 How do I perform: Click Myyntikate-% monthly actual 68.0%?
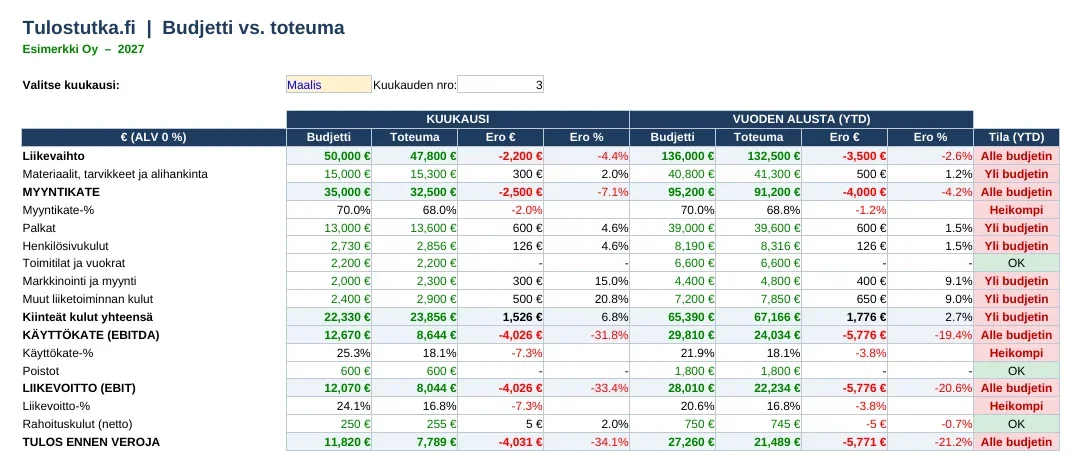pyautogui.click(x=415, y=209)
